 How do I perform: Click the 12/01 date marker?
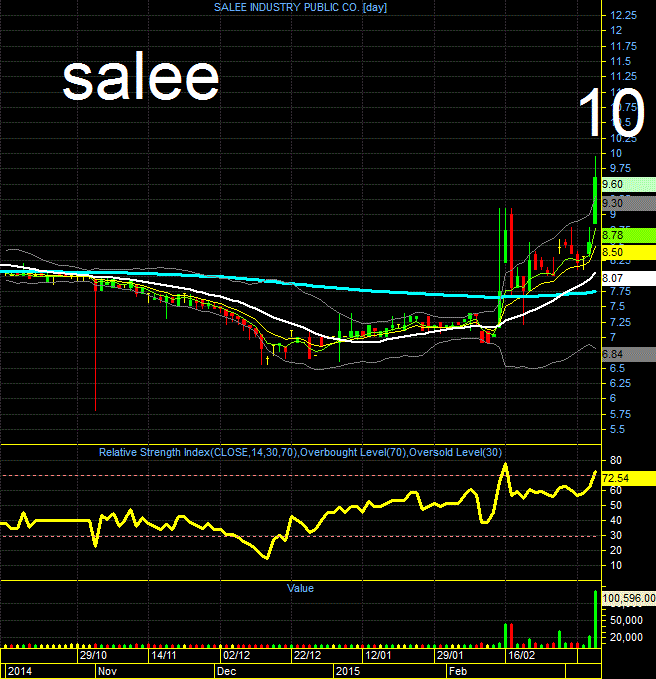point(378,655)
